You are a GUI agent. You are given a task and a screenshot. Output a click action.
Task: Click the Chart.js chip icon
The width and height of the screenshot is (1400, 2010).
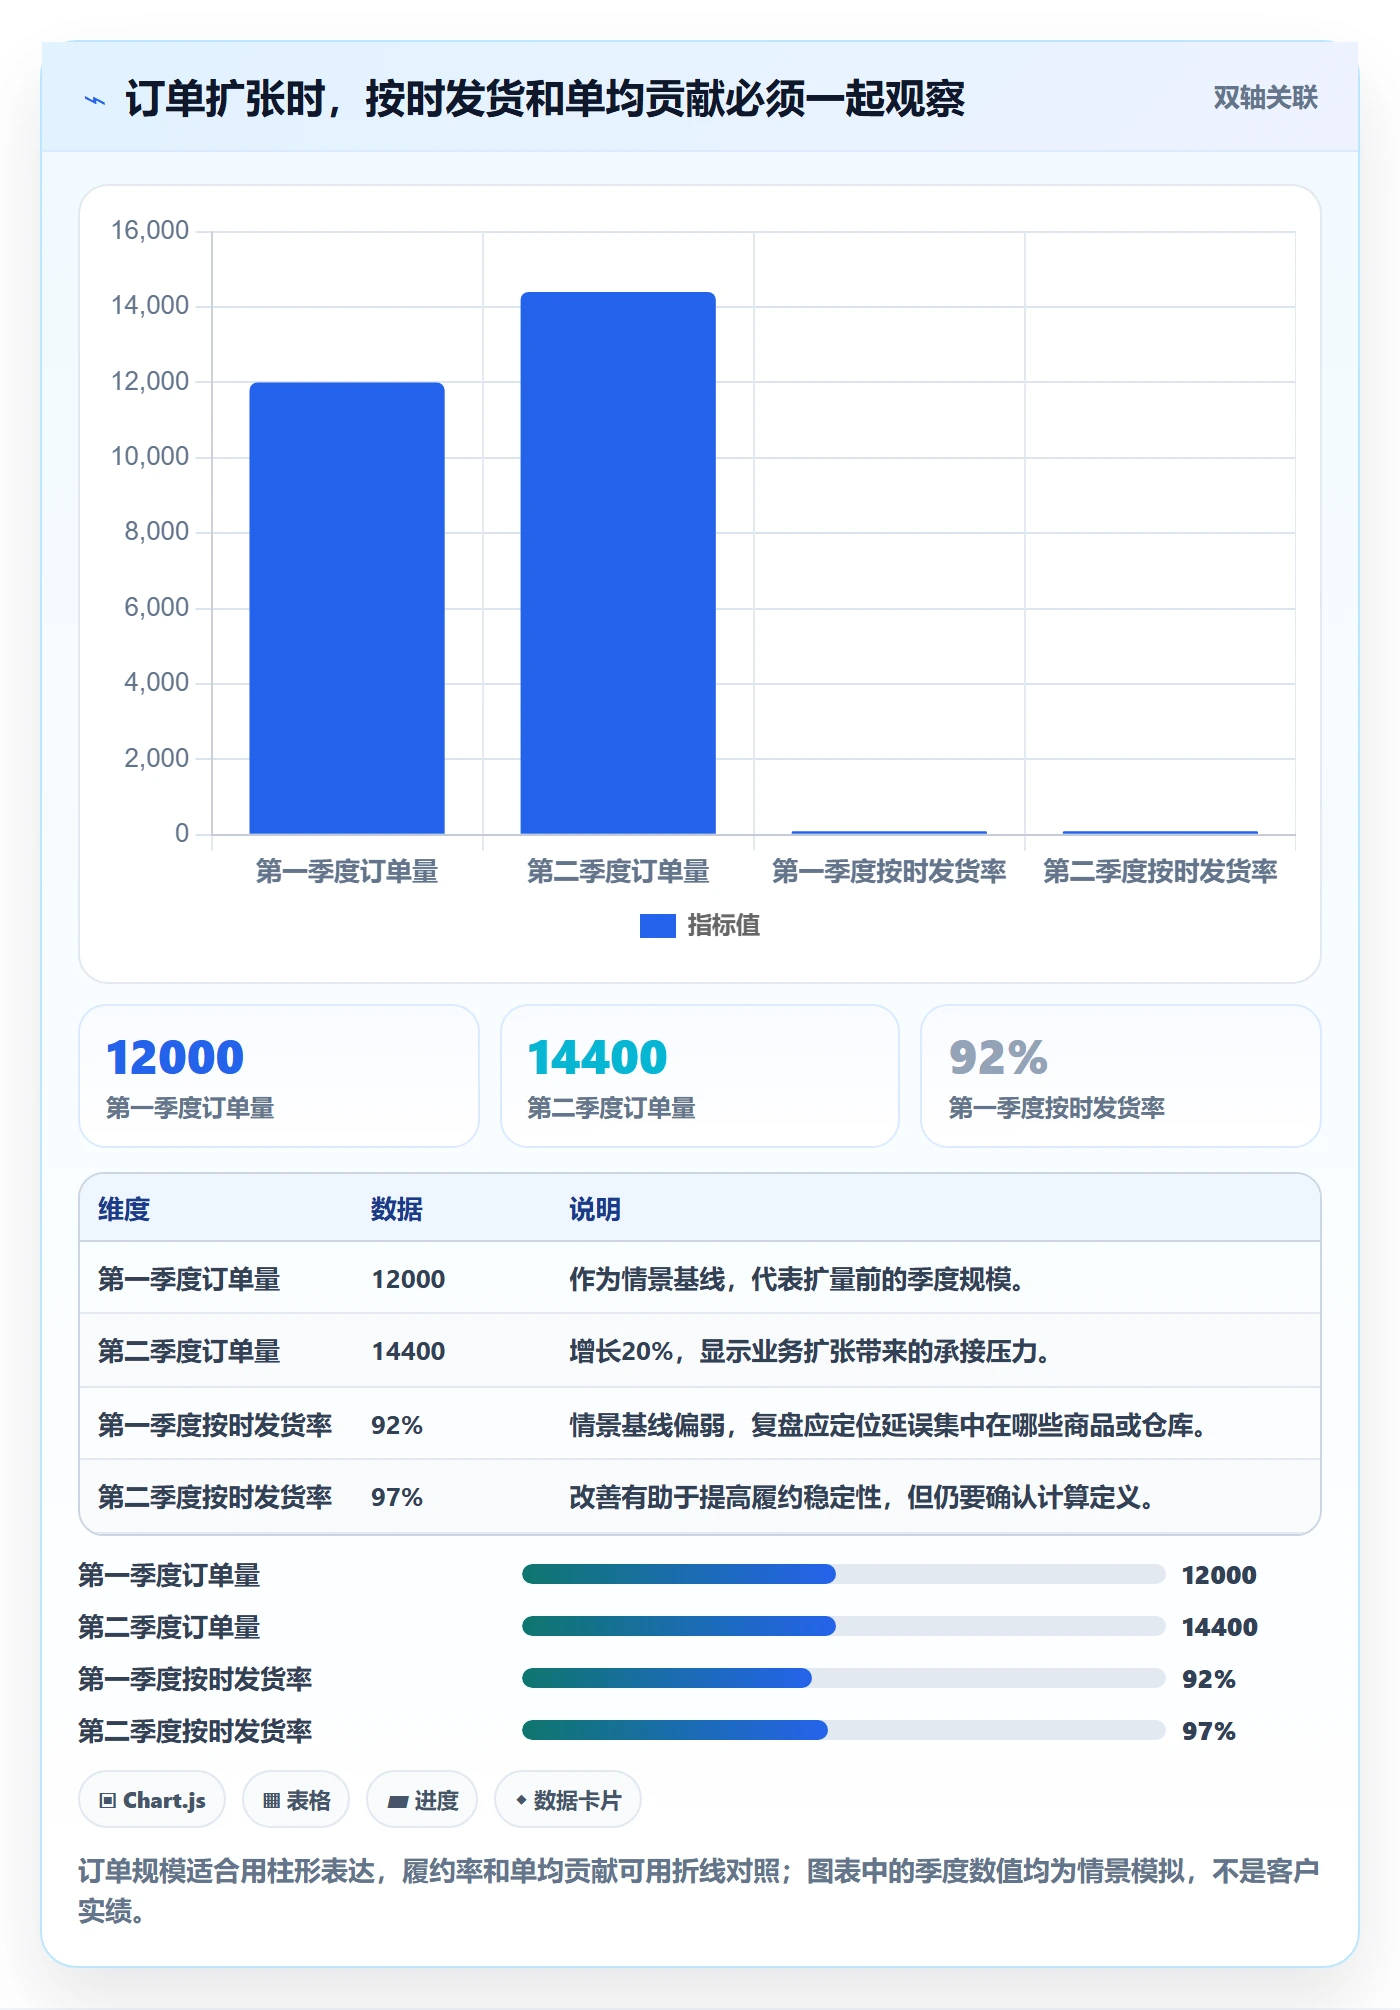[x=108, y=1801]
